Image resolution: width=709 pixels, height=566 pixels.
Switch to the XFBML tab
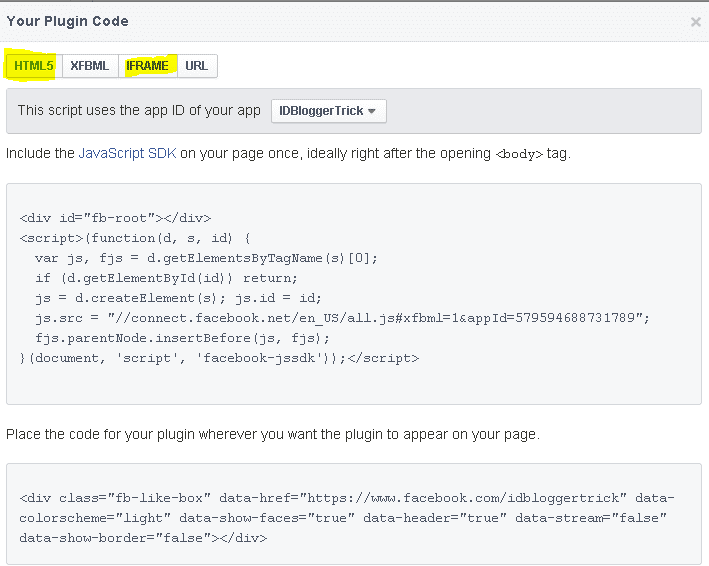90,66
